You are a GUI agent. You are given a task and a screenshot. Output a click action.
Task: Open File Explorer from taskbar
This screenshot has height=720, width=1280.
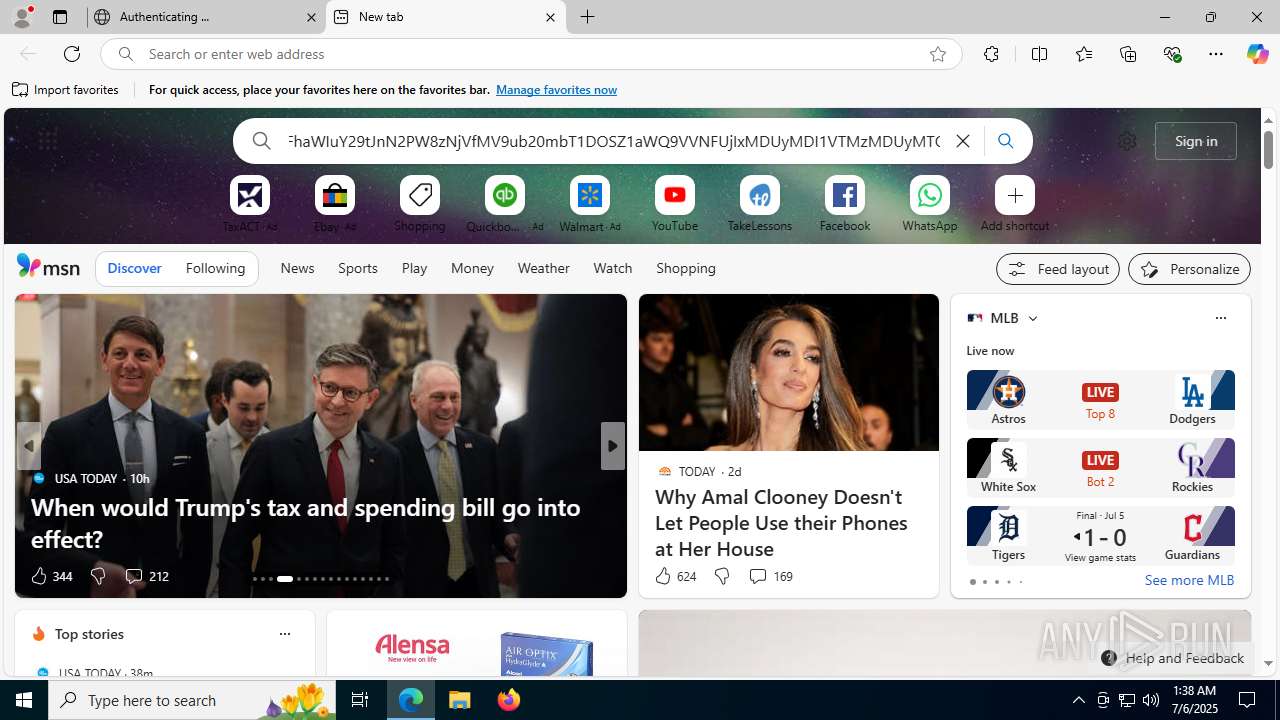pos(460,700)
